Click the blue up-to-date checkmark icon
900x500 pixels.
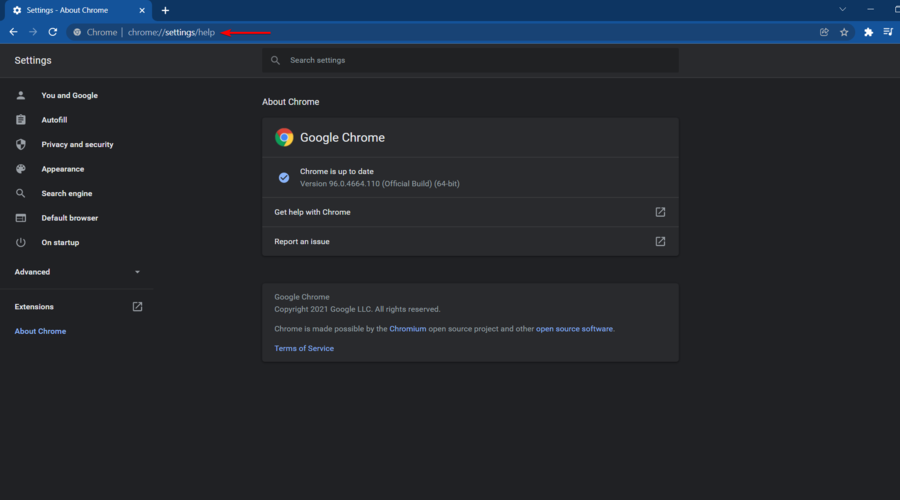point(284,178)
